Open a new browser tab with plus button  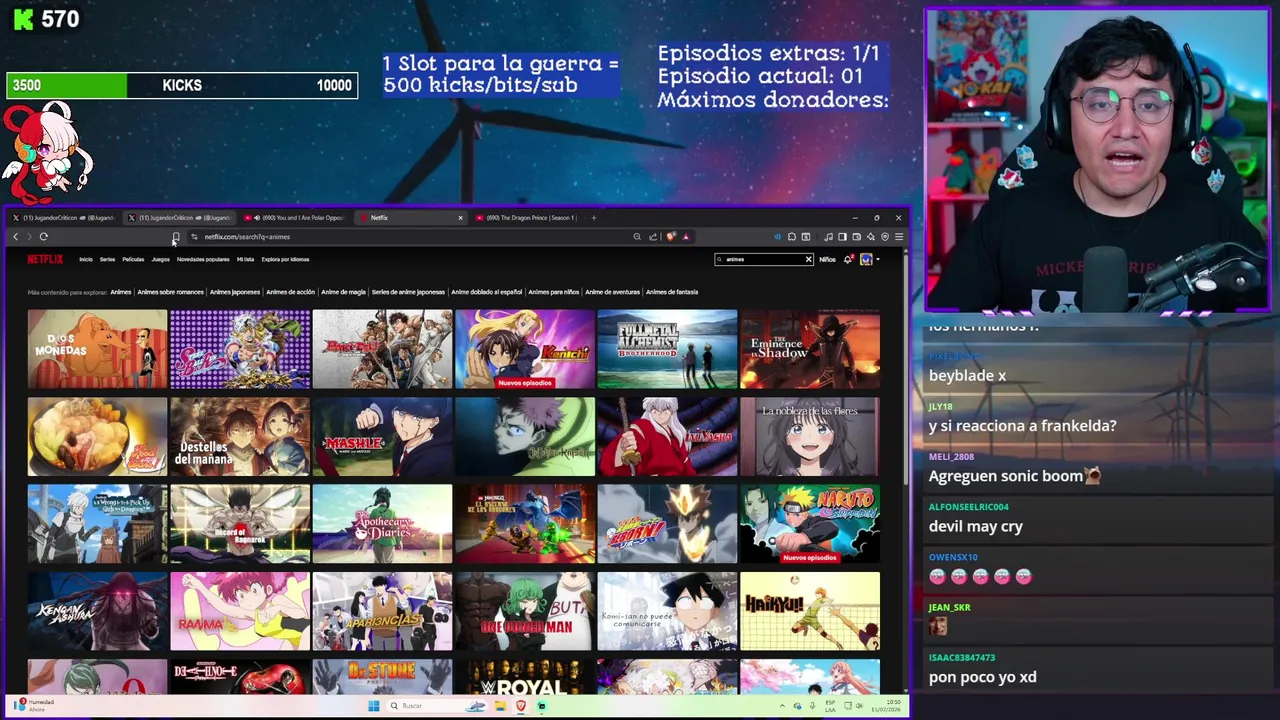point(593,217)
